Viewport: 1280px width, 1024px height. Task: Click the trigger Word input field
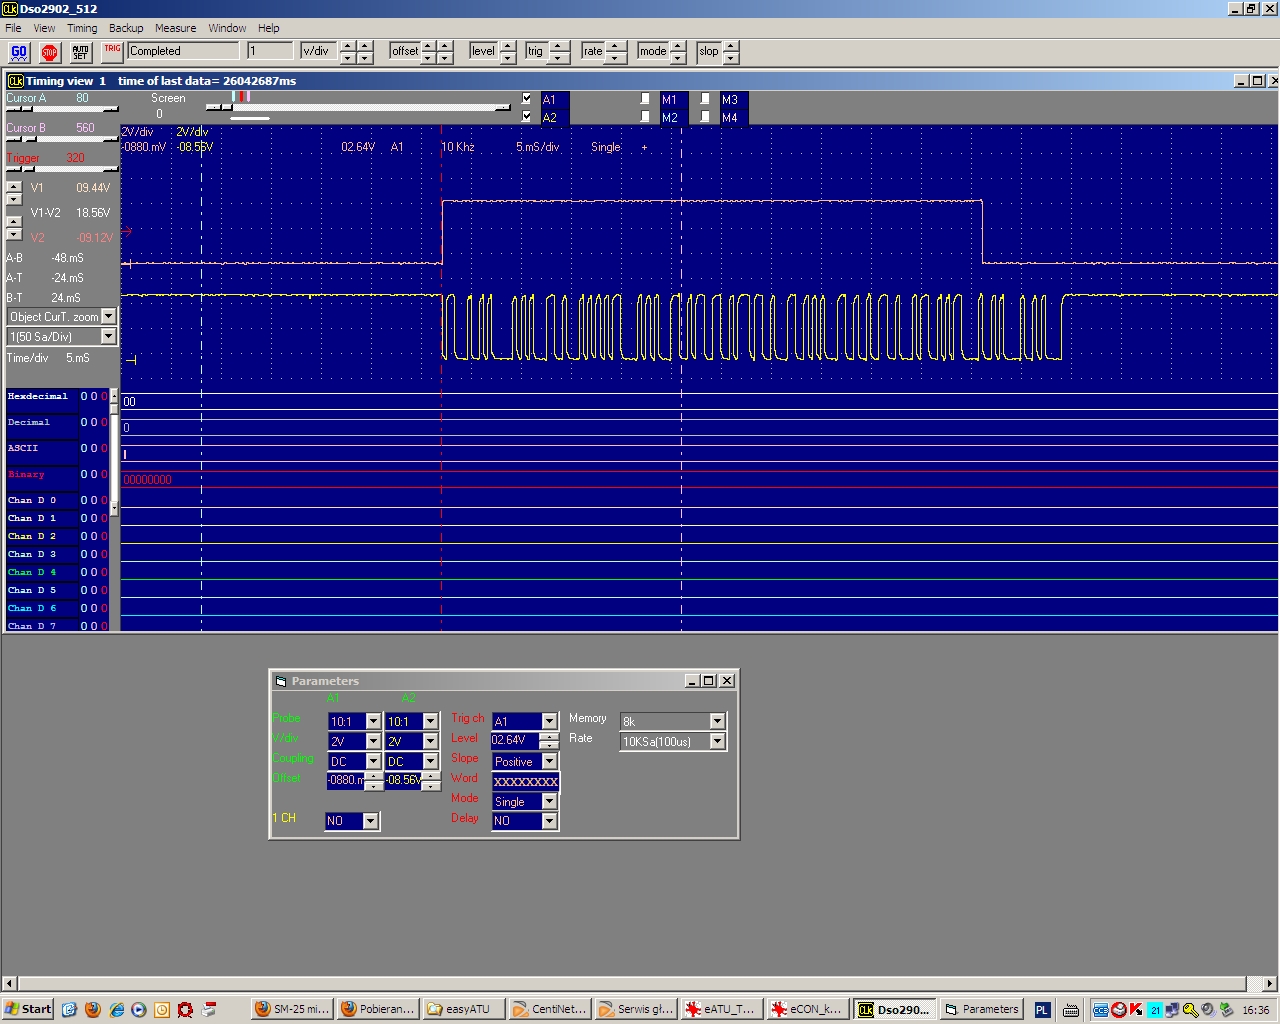[x=525, y=782]
